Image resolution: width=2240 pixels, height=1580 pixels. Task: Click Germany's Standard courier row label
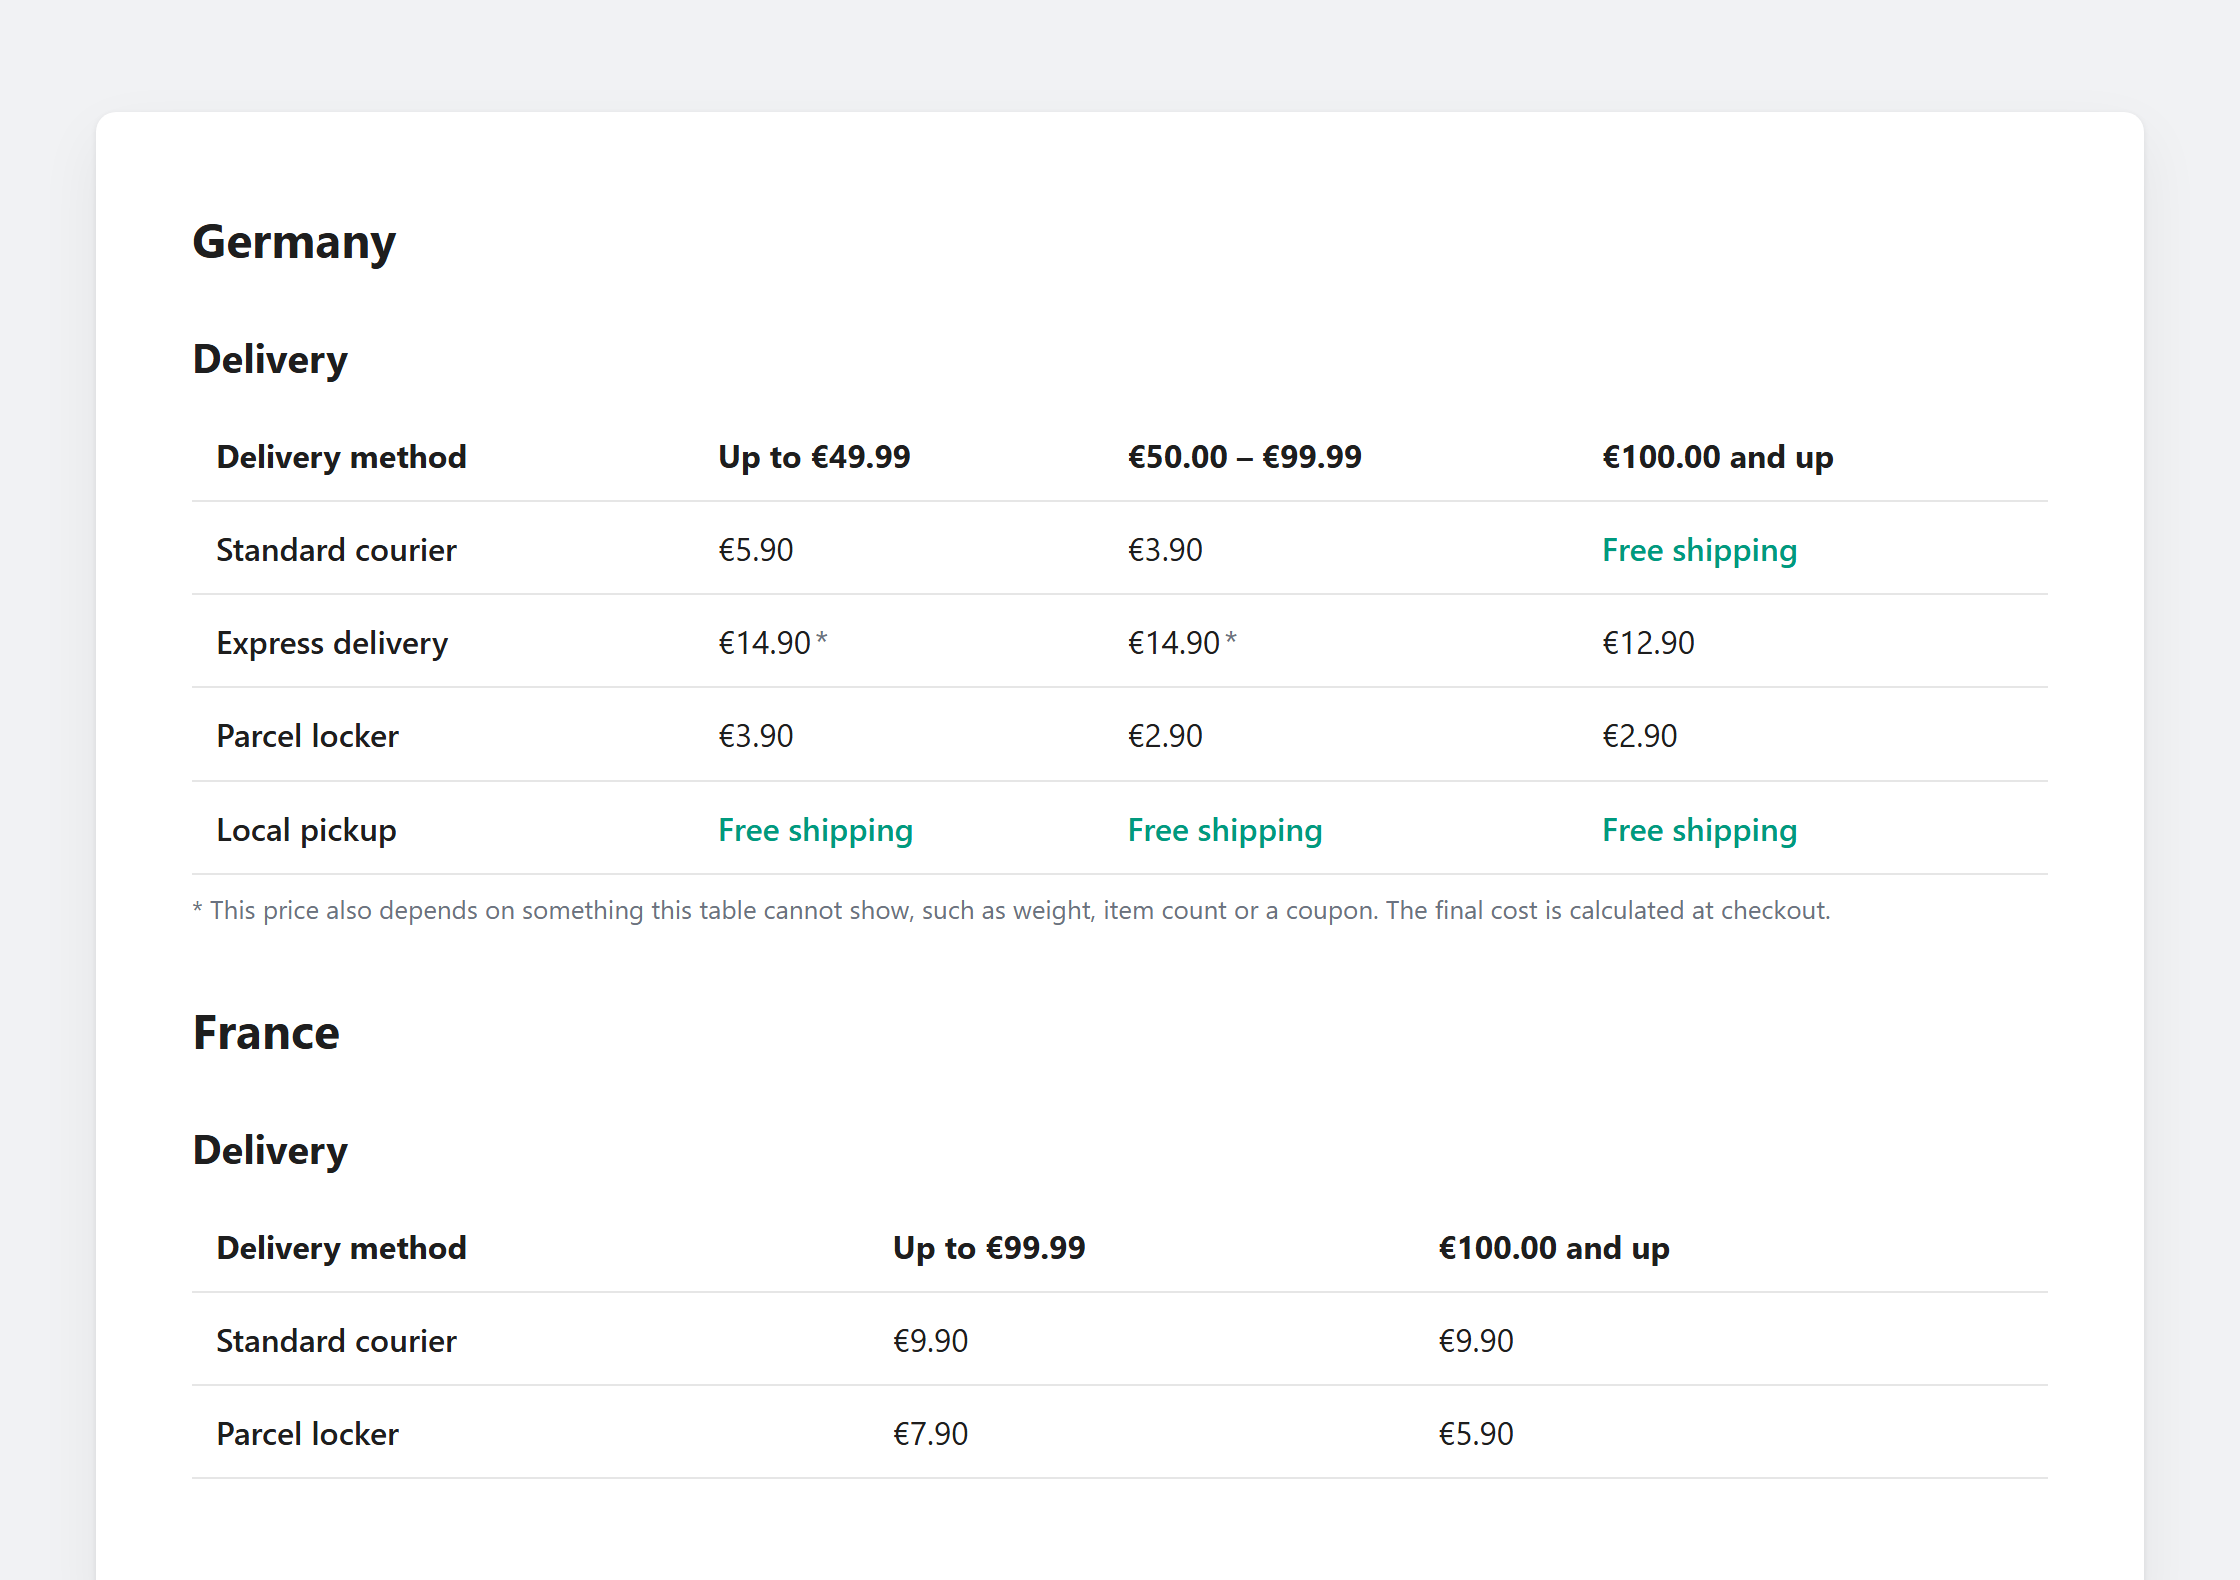point(336,550)
